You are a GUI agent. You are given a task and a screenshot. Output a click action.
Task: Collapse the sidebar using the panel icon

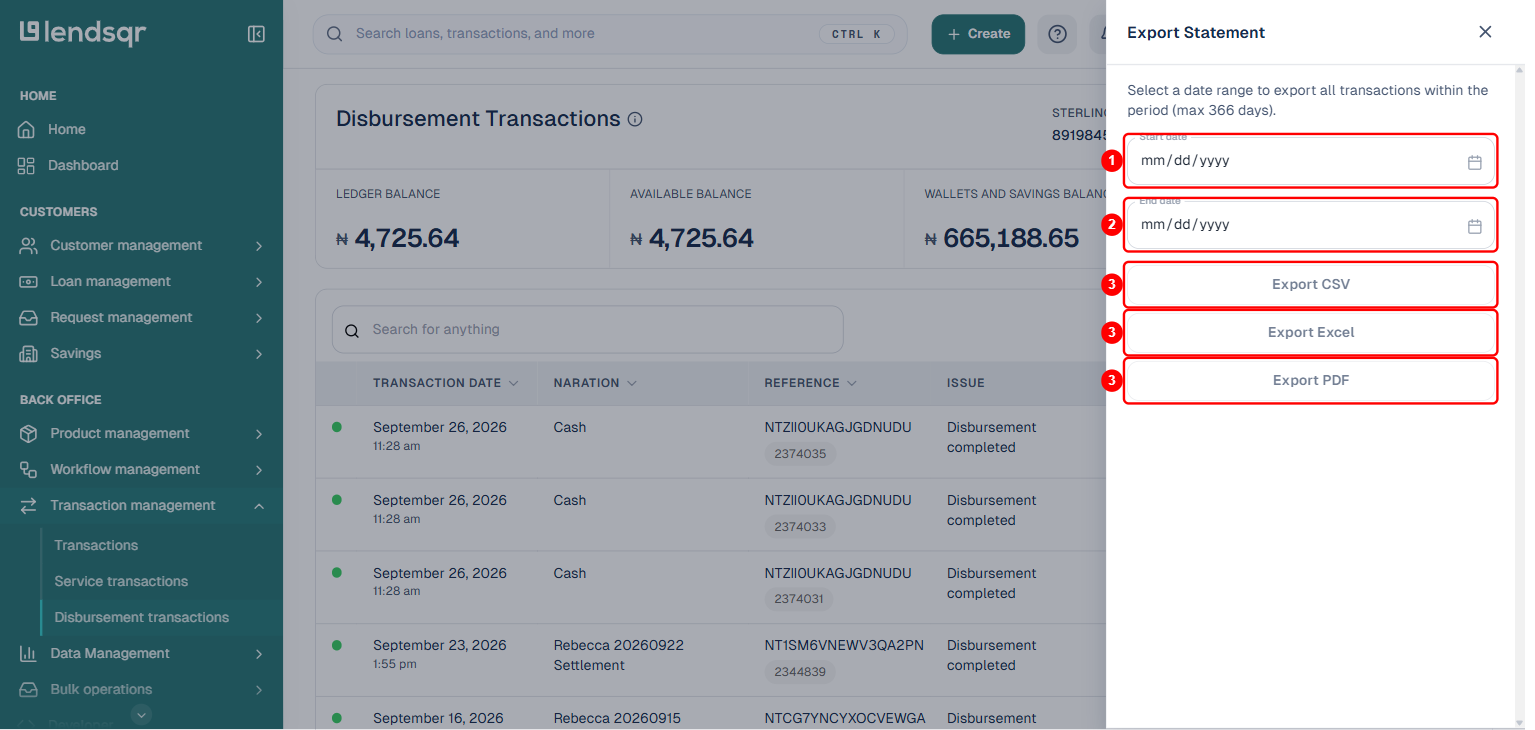pyautogui.click(x=256, y=34)
